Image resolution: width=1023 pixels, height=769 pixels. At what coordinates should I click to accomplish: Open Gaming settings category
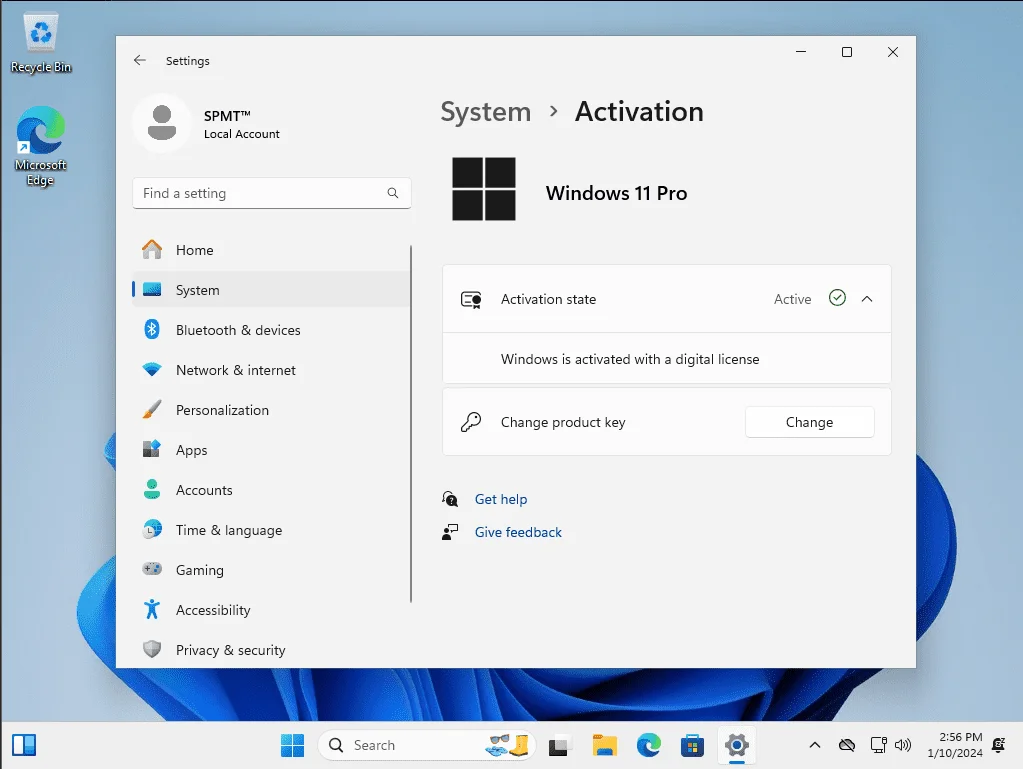click(271, 569)
